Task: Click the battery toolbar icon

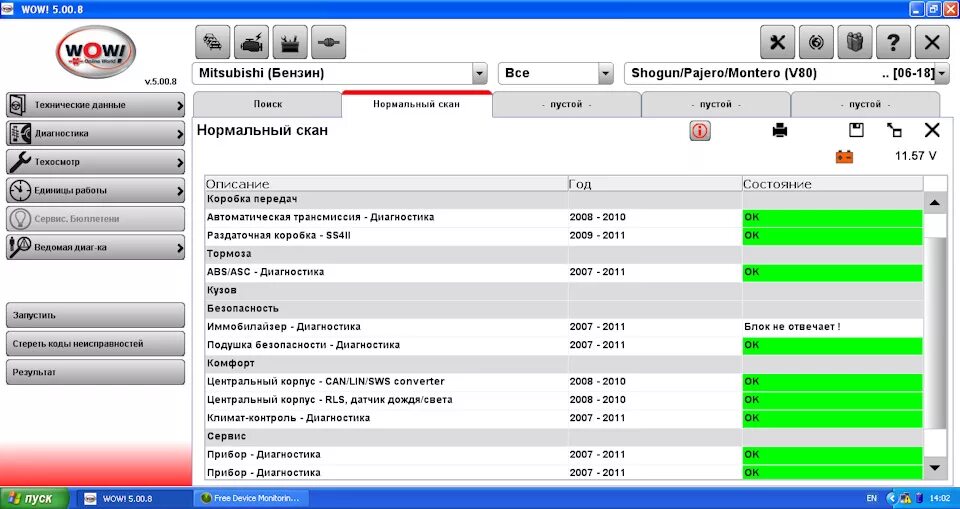Action: tap(290, 43)
